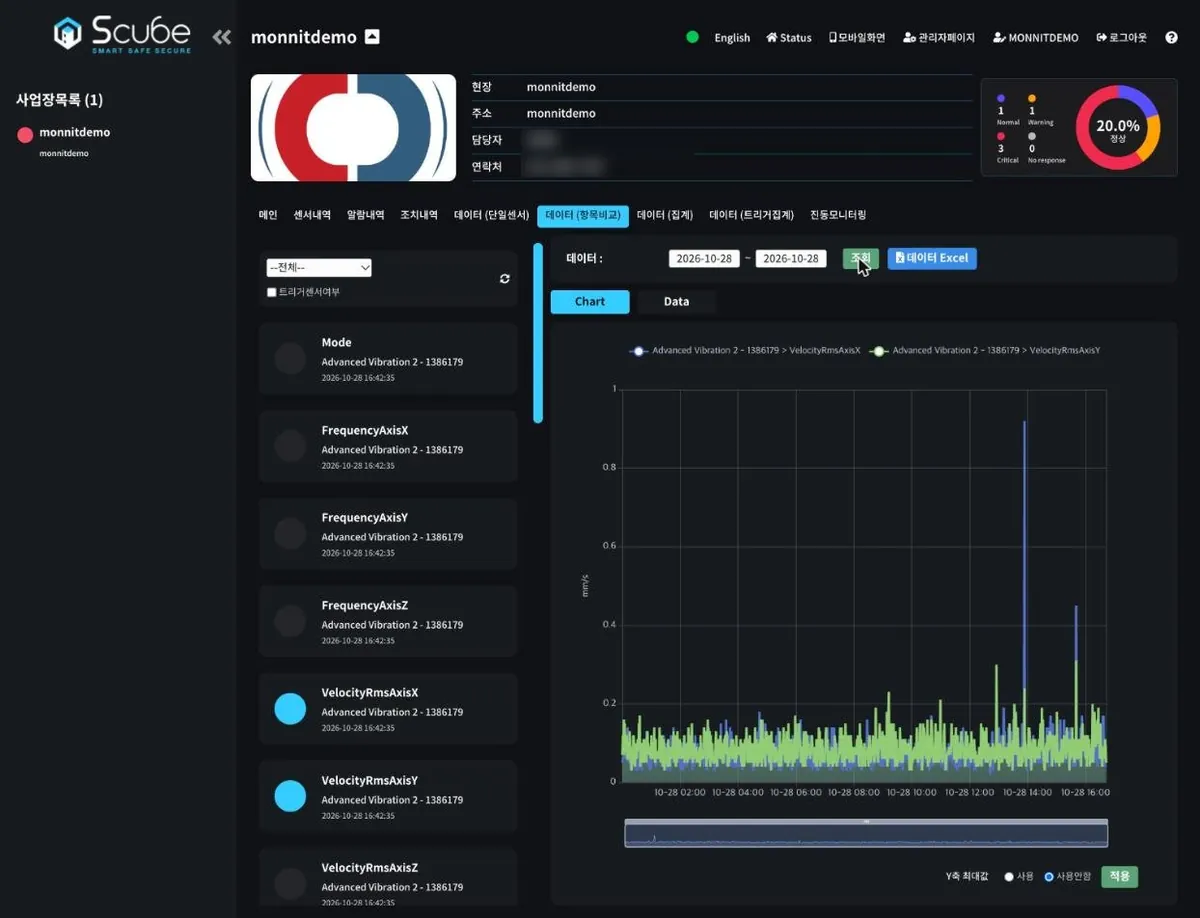
Task: Toggle VelocityRmsAxisZ sensor circle
Action: [290, 883]
